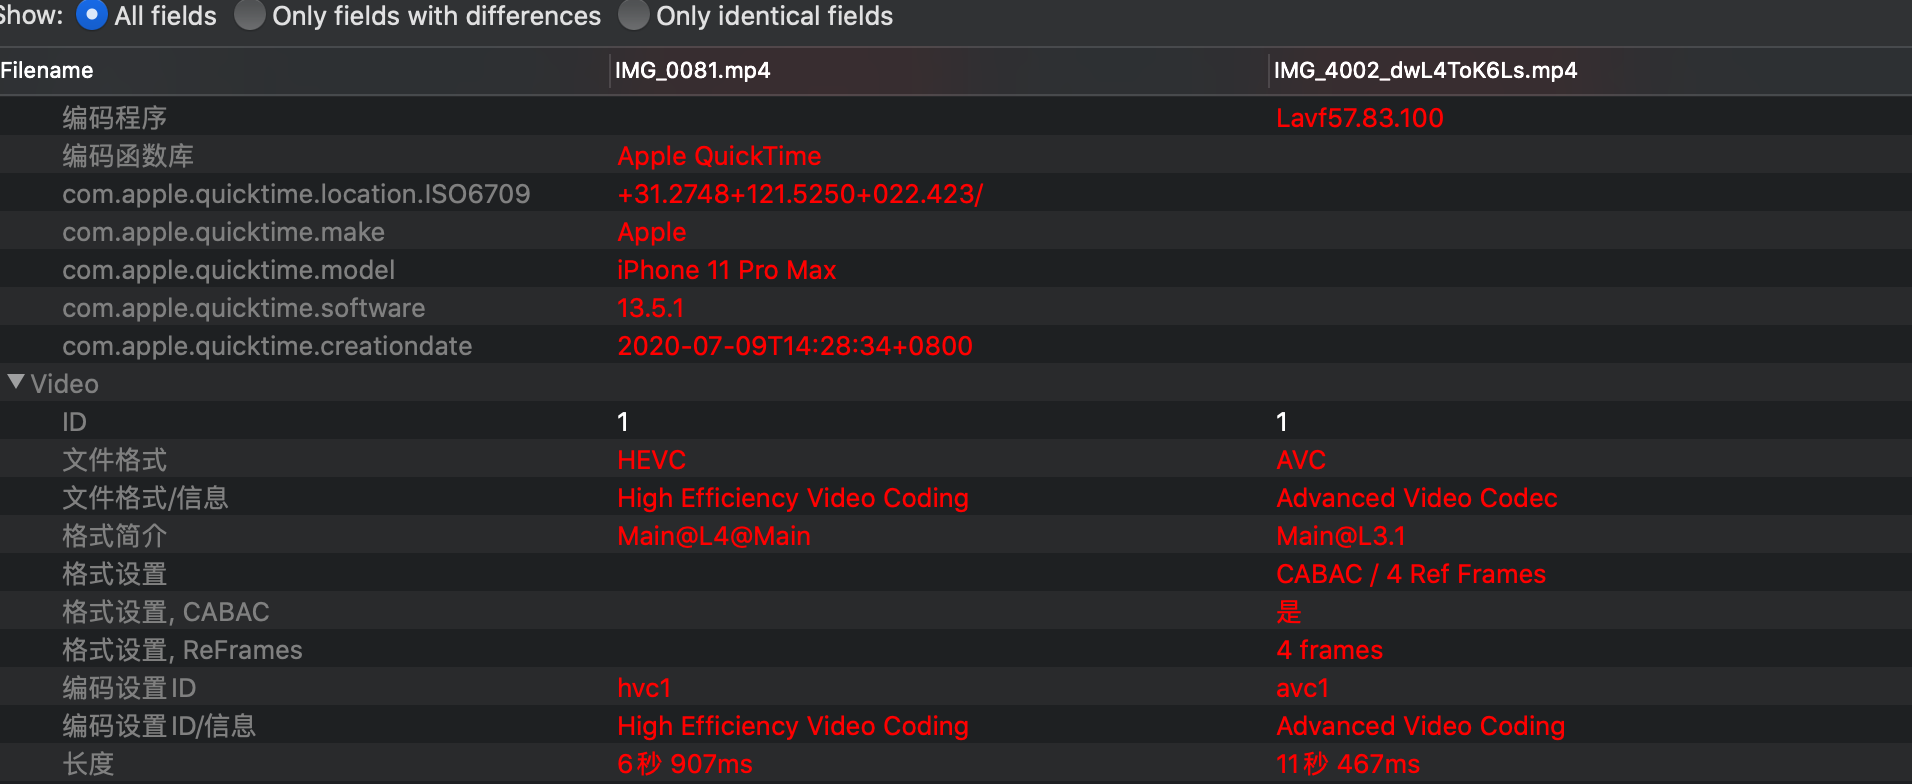The height and width of the screenshot is (784, 1912).
Task: Click the IMG_0081.mp4 column header
Action: [692, 70]
